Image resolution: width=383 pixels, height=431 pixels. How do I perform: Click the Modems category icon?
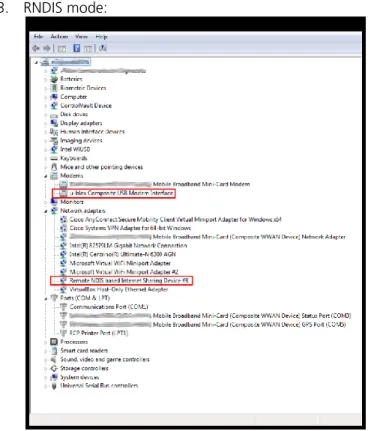(54, 175)
